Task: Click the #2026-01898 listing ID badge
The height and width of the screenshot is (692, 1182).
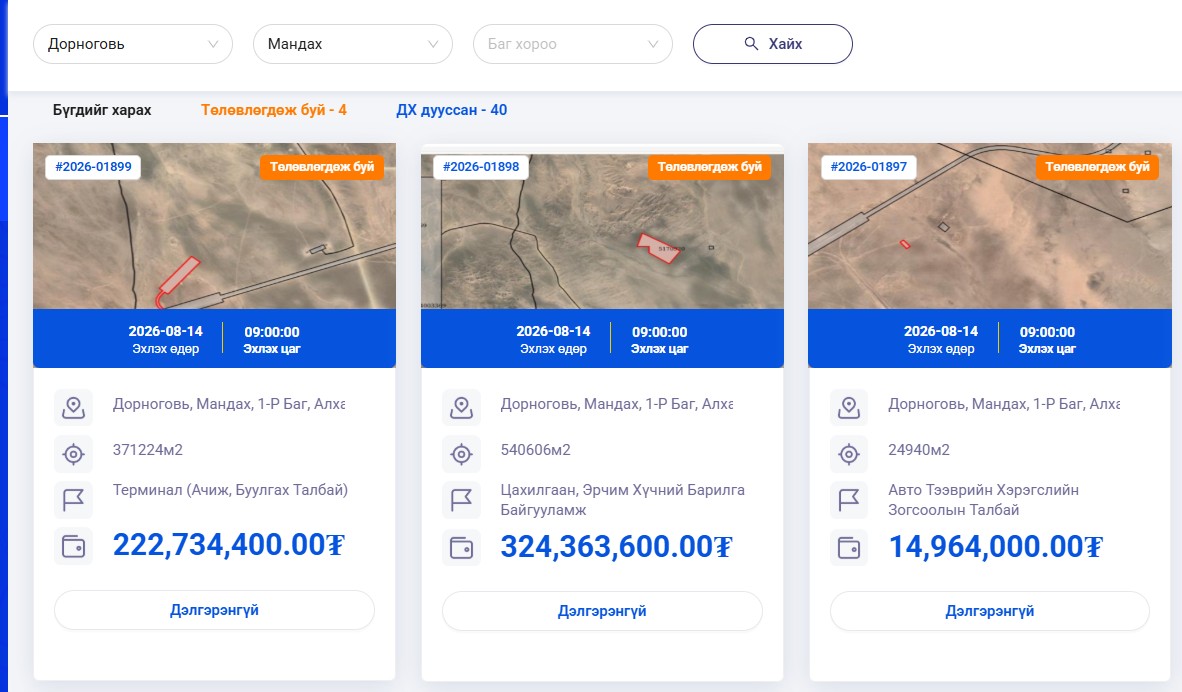Action: [x=481, y=167]
